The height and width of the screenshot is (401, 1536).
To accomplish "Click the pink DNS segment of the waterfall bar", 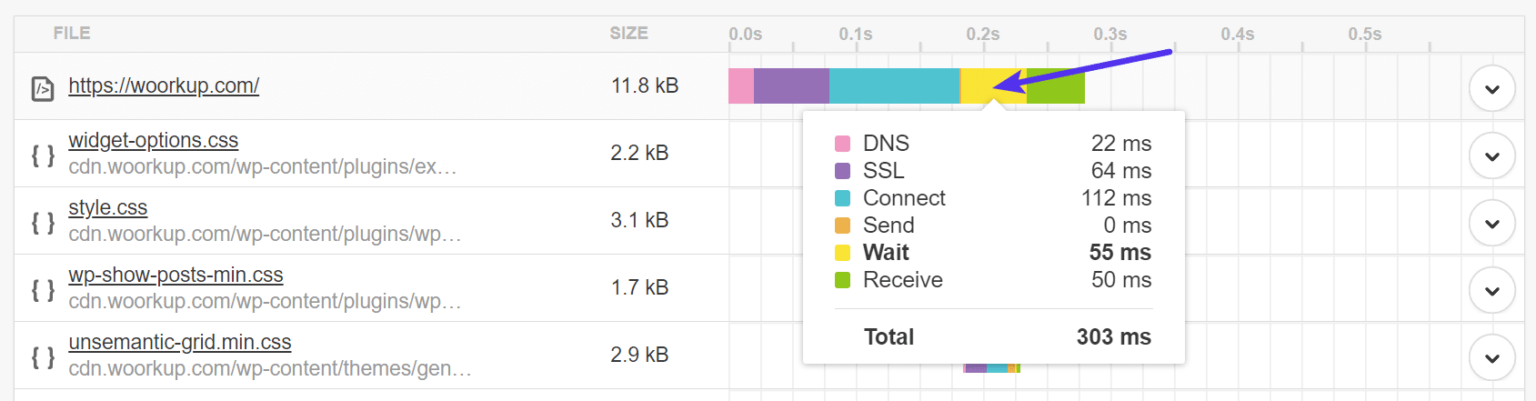I will pos(741,86).
